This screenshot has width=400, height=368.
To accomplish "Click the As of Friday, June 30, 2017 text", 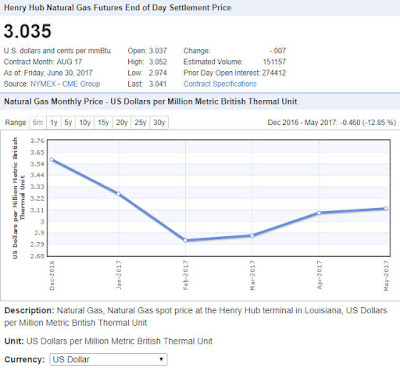I will pyautogui.click(x=48, y=73).
